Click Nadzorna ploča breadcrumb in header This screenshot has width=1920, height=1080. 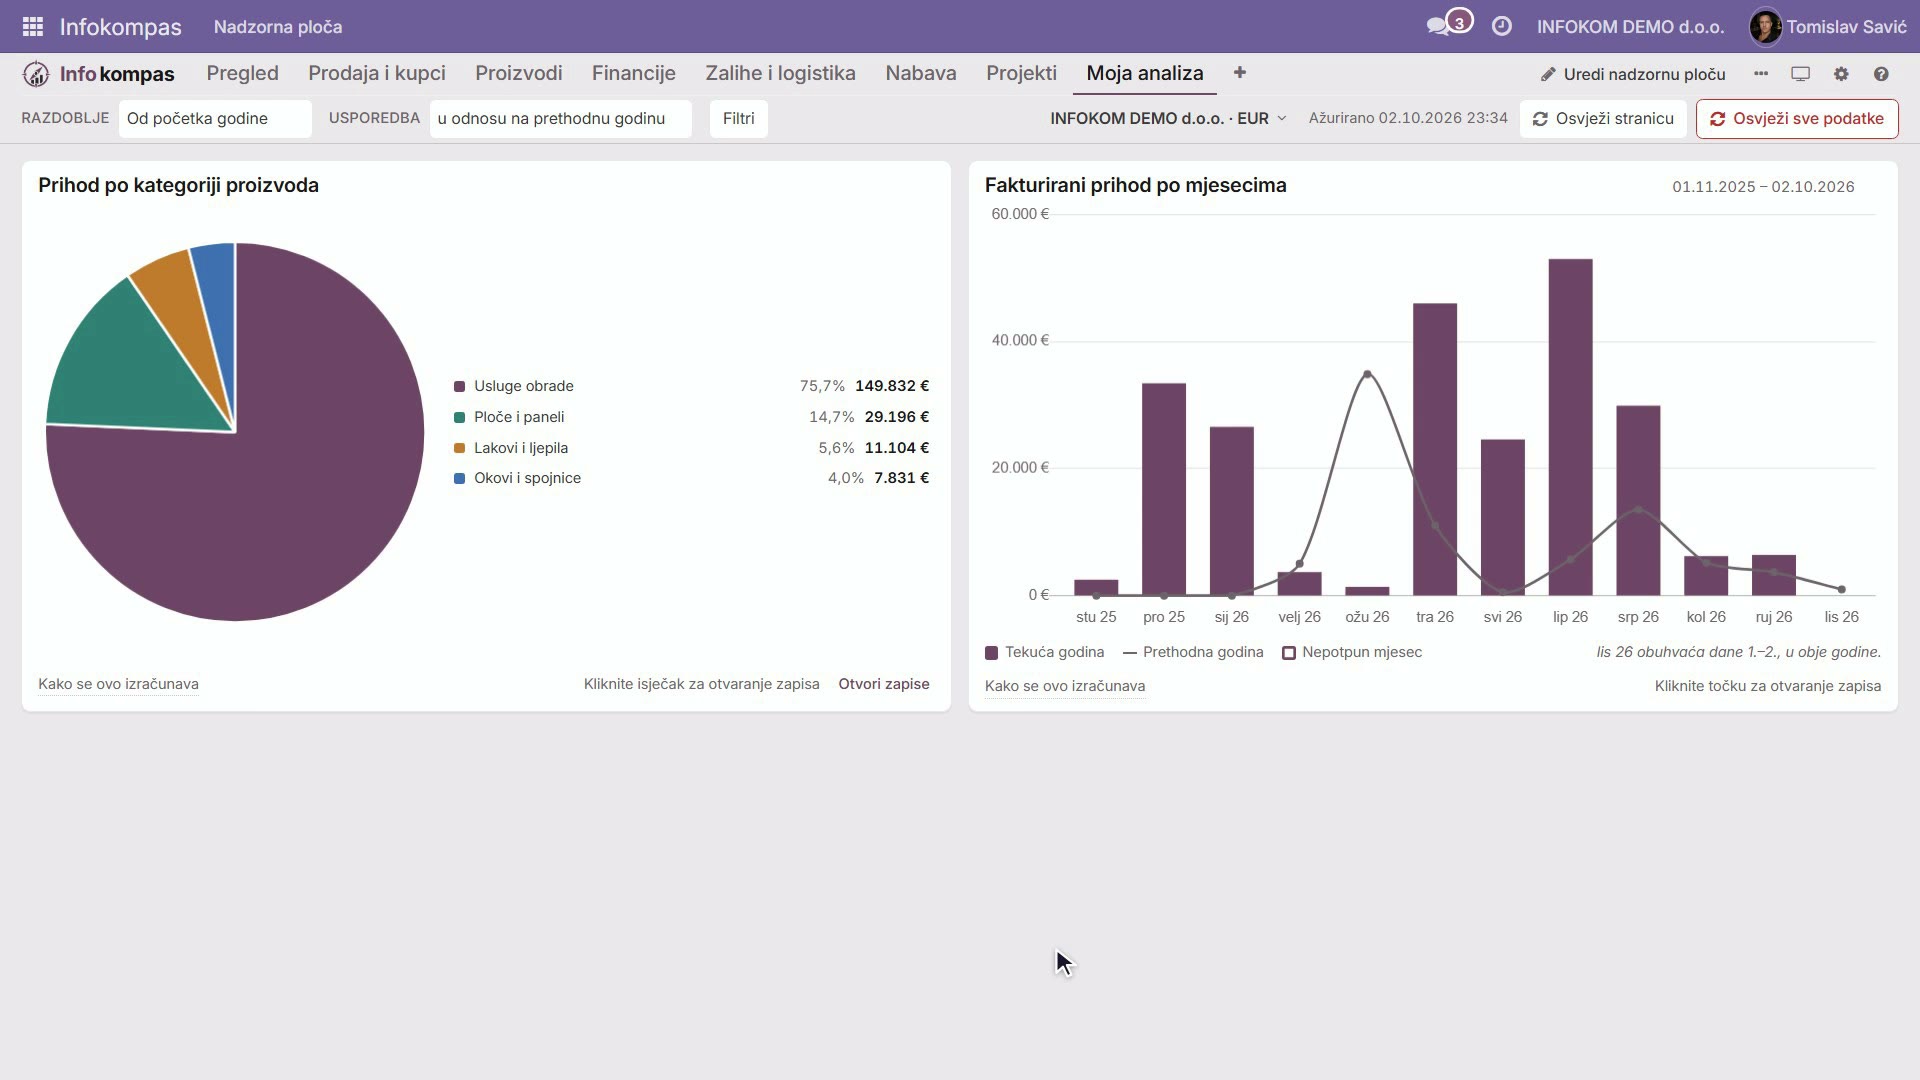pyautogui.click(x=278, y=27)
